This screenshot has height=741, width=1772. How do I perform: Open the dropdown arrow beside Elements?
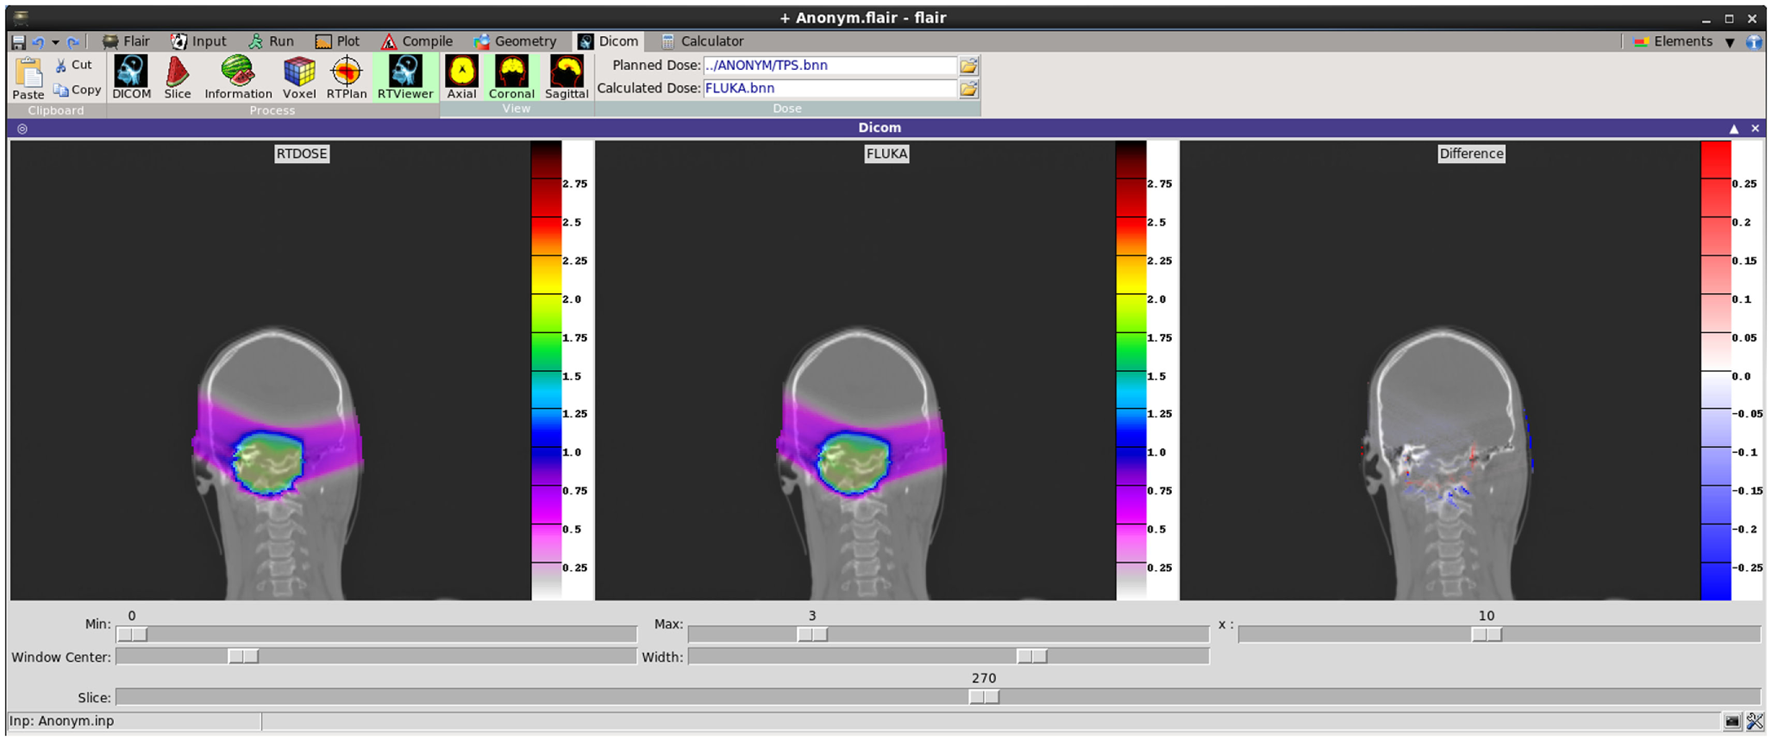pos(1729,42)
